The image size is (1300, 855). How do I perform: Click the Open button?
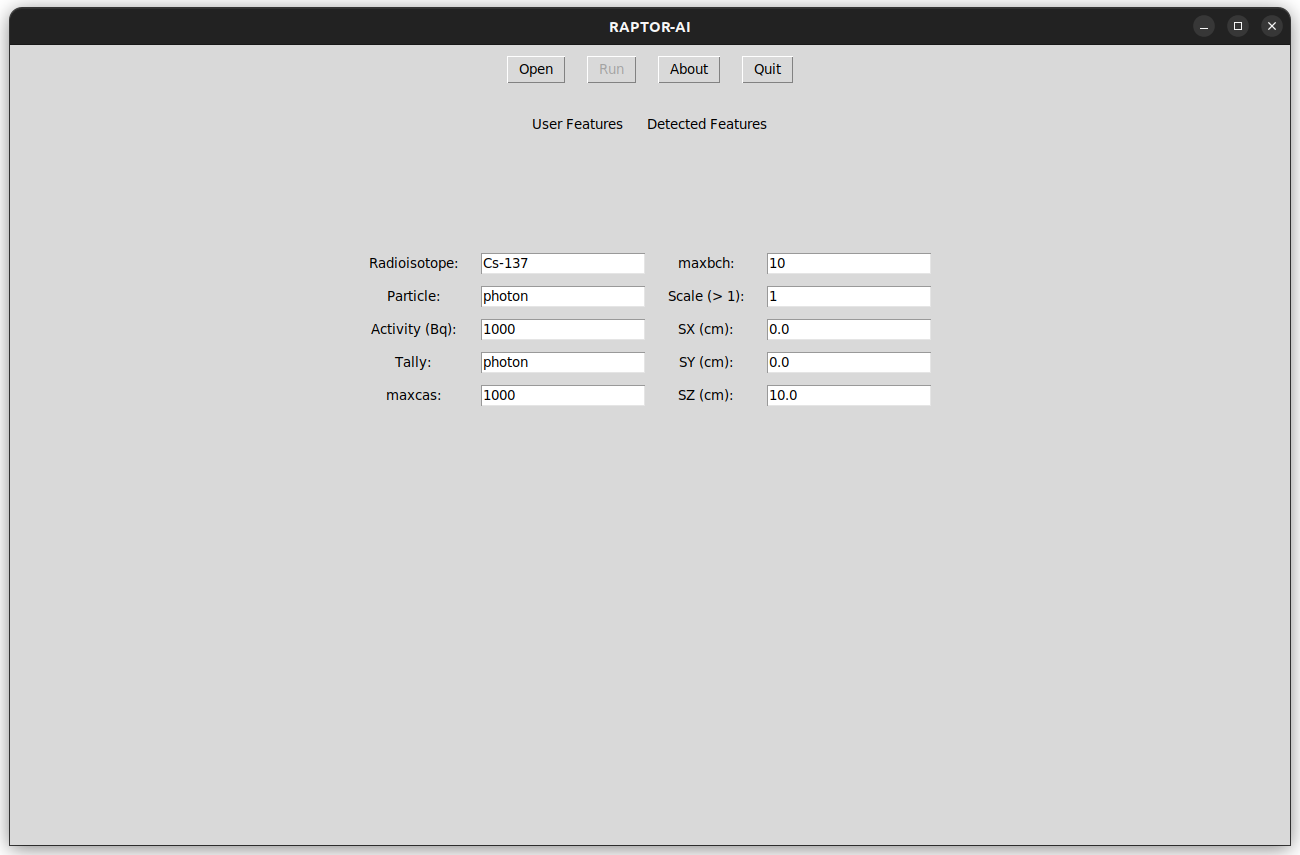pos(536,69)
